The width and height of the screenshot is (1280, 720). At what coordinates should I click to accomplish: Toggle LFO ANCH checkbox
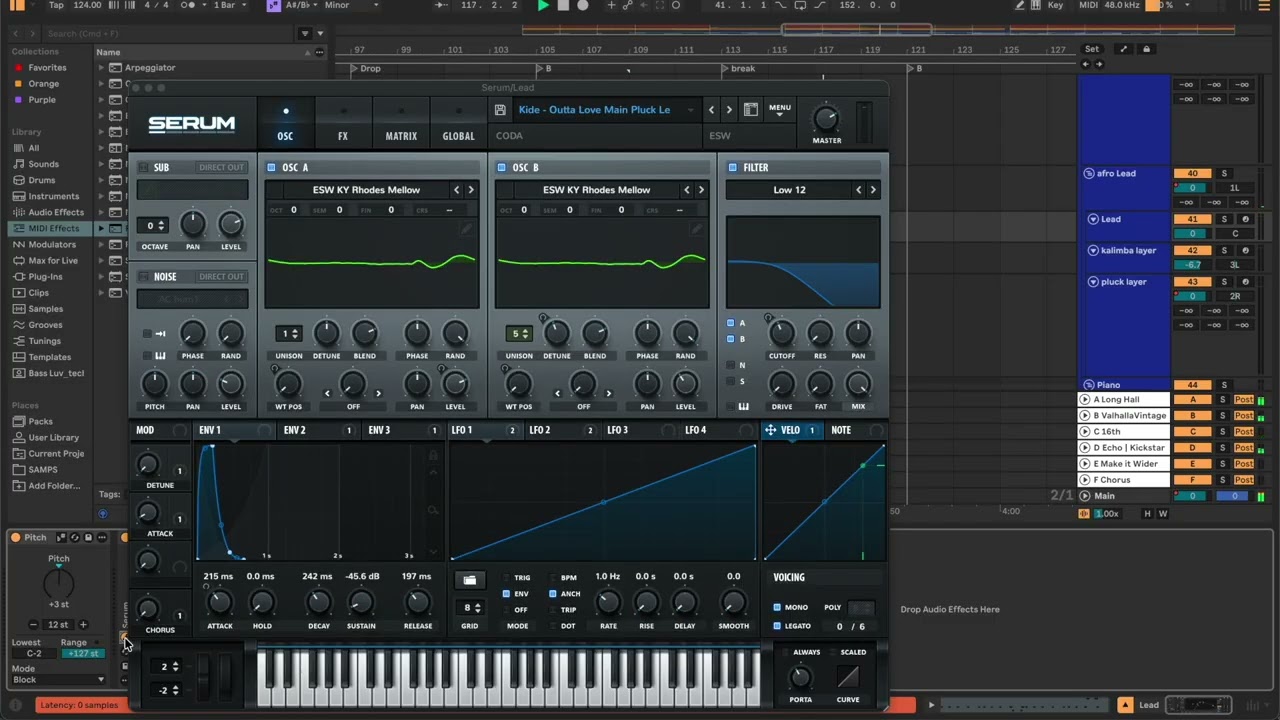click(x=552, y=594)
